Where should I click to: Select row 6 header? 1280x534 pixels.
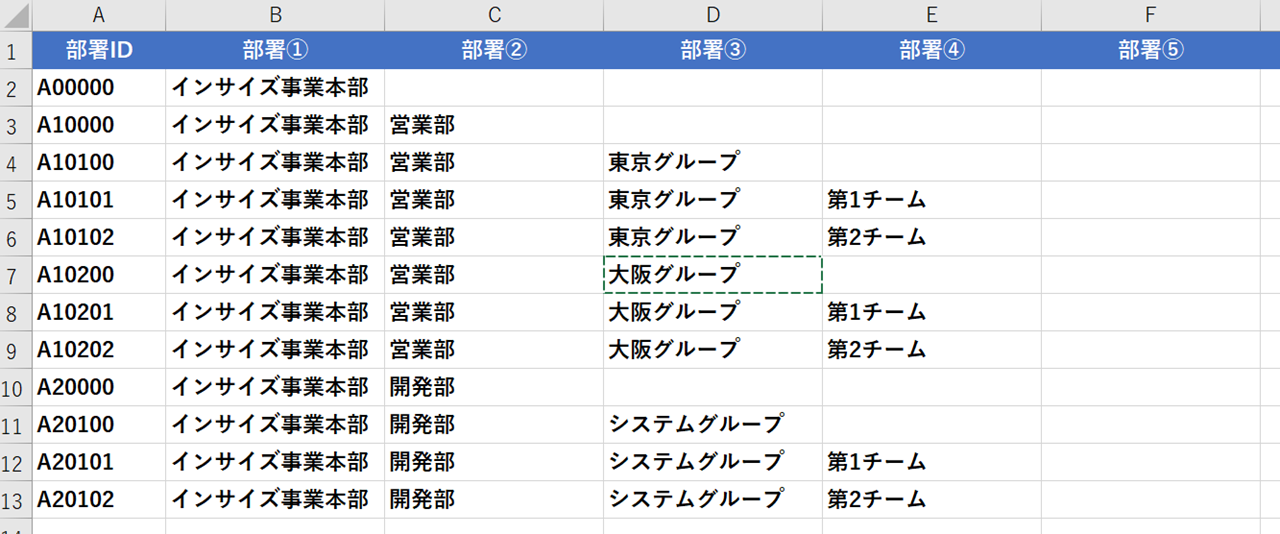click(x=16, y=237)
